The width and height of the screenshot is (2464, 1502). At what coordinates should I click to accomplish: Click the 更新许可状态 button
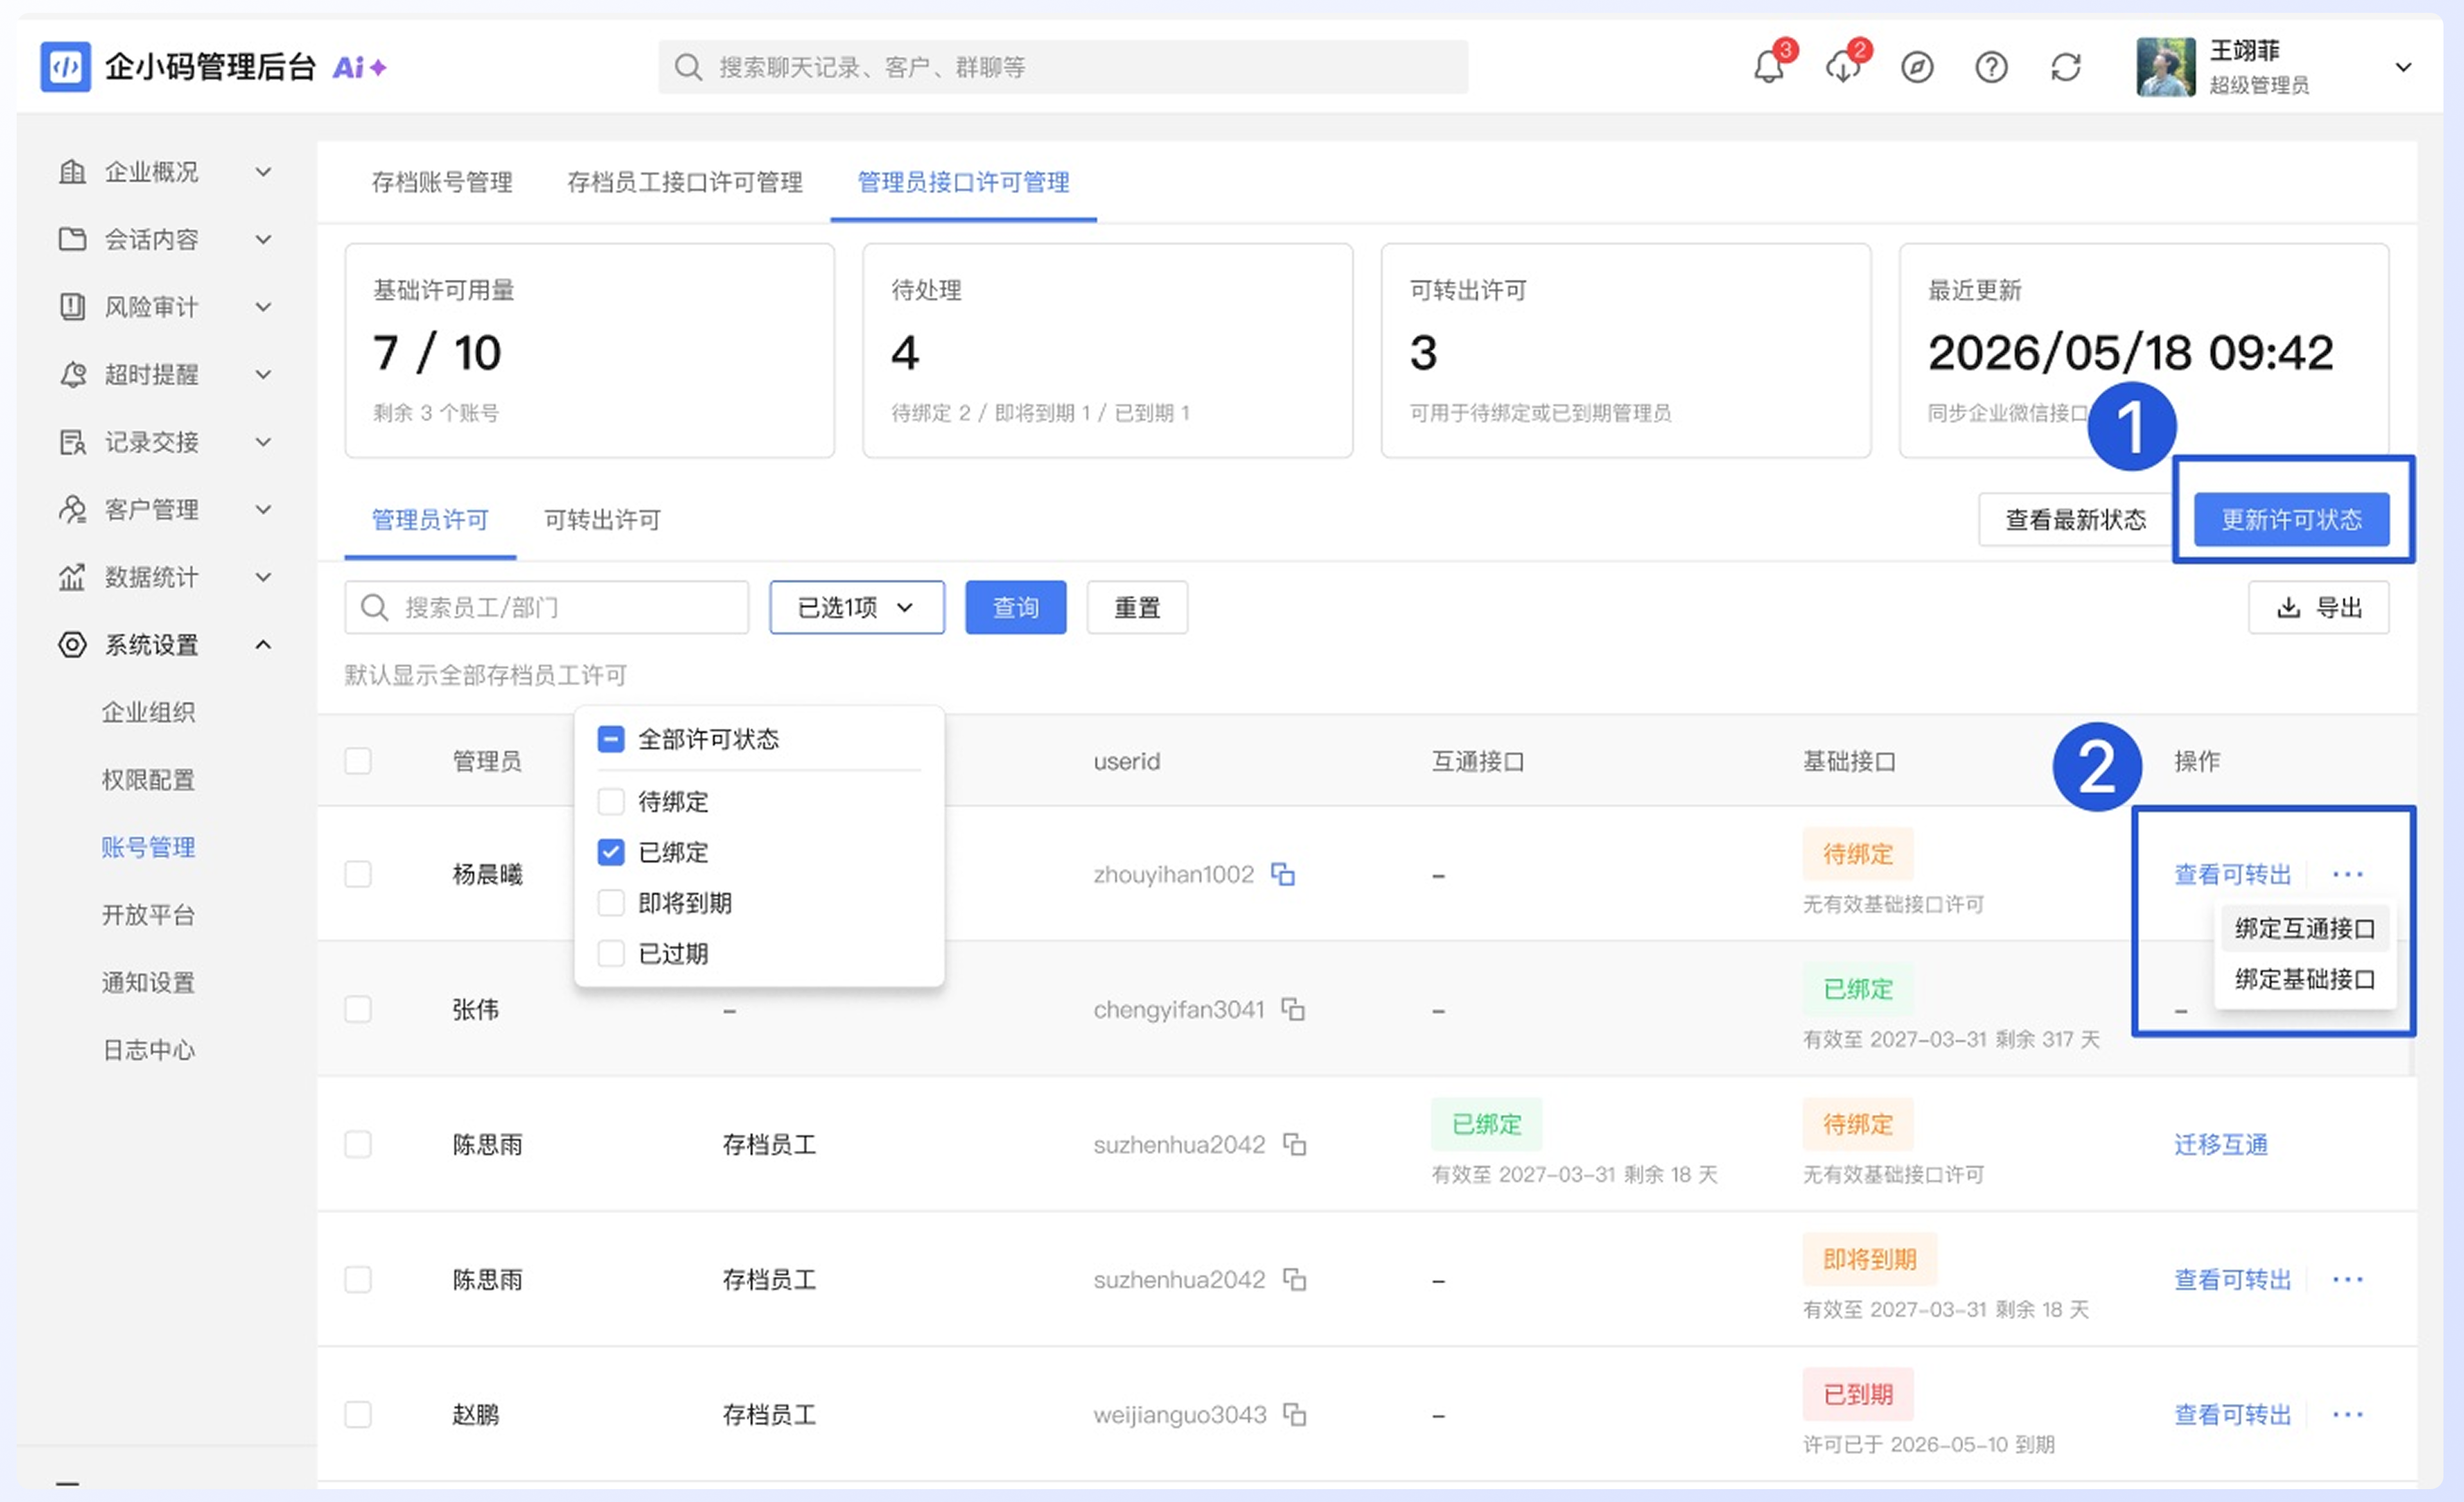coord(2292,519)
